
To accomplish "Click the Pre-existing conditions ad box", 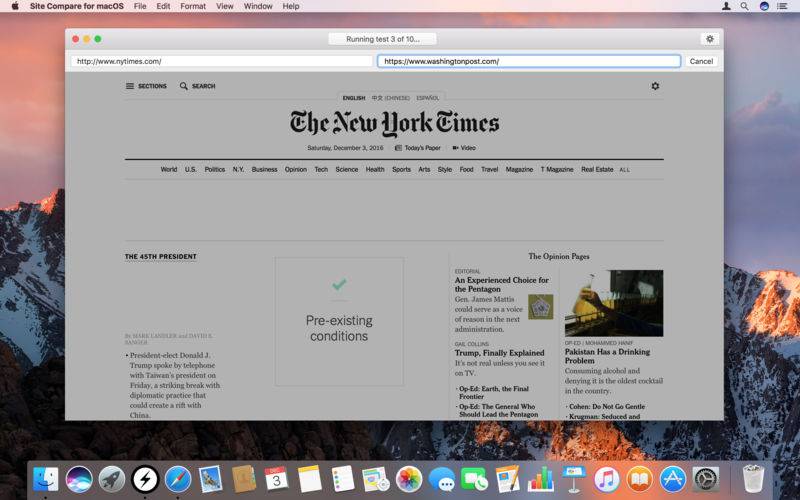I will tap(339, 321).
